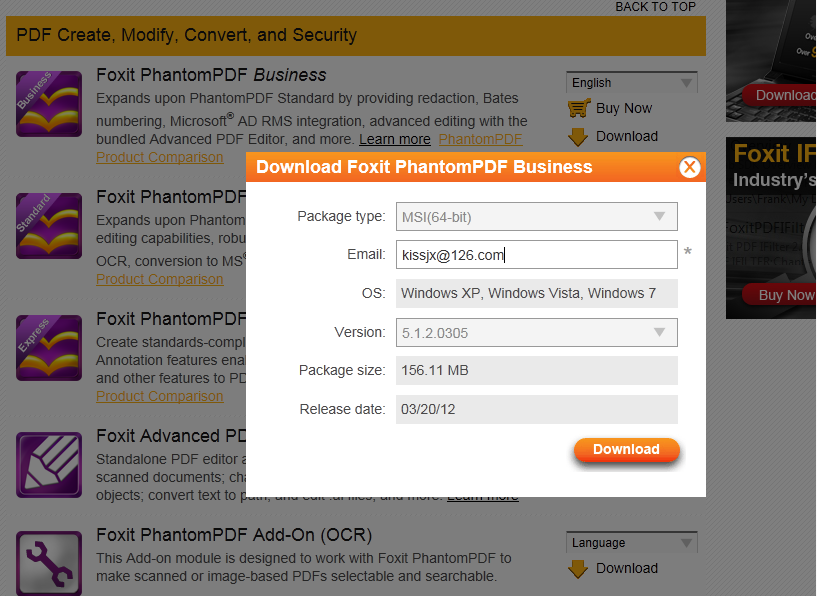Viewport: 817px width, 596px height.
Task: Click the Download arrow icon beside Buy Now
Action: (x=578, y=137)
